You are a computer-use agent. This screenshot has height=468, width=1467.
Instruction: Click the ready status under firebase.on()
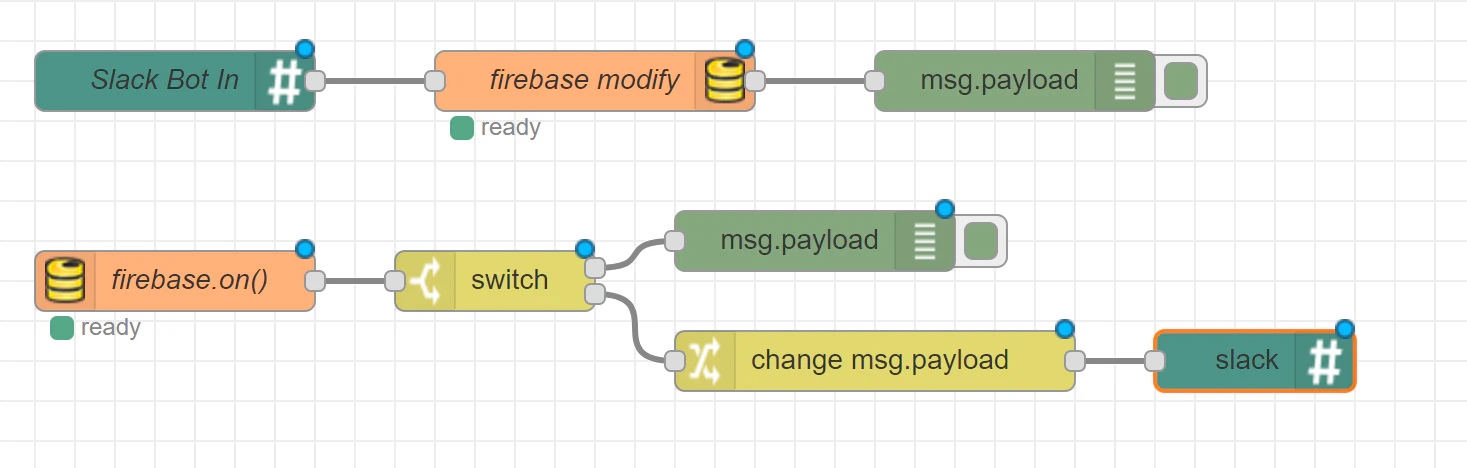(x=95, y=327)
